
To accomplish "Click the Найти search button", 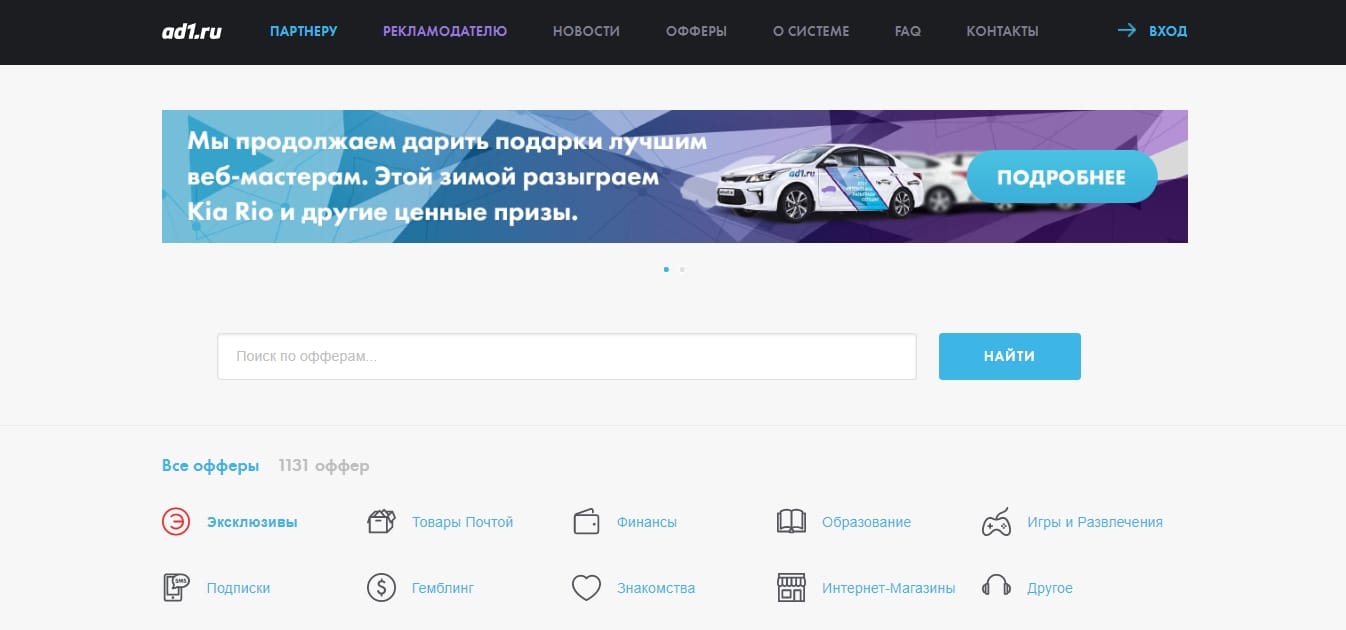I will point(1010,356).
